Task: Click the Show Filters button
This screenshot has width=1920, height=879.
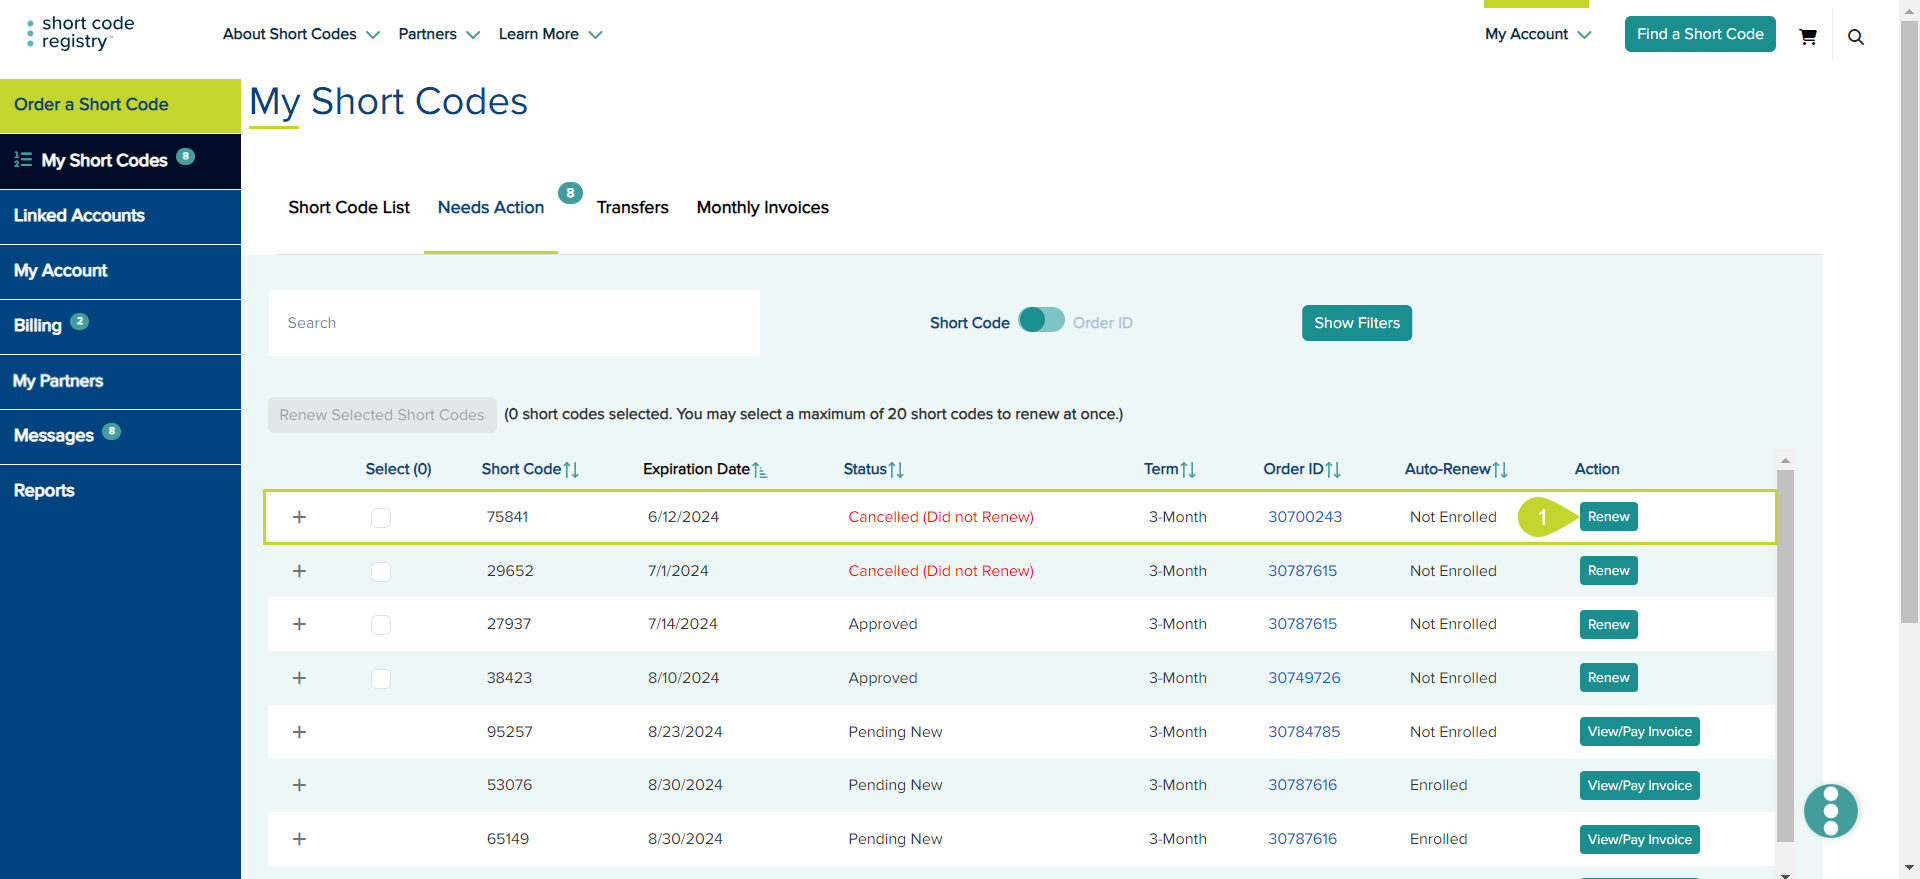Action: click(x=1356, y=323)
